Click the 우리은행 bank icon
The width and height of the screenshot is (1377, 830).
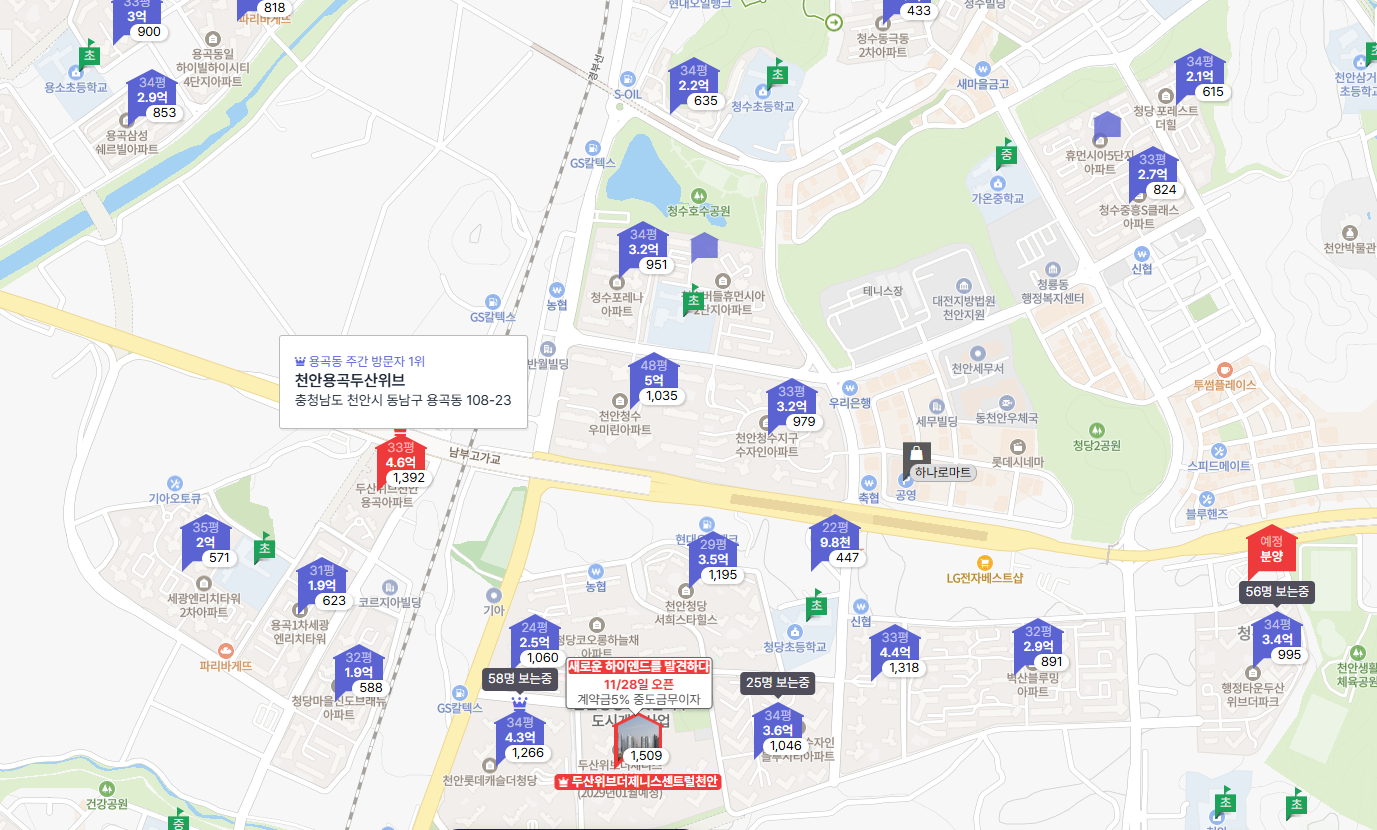pos(850,387)
